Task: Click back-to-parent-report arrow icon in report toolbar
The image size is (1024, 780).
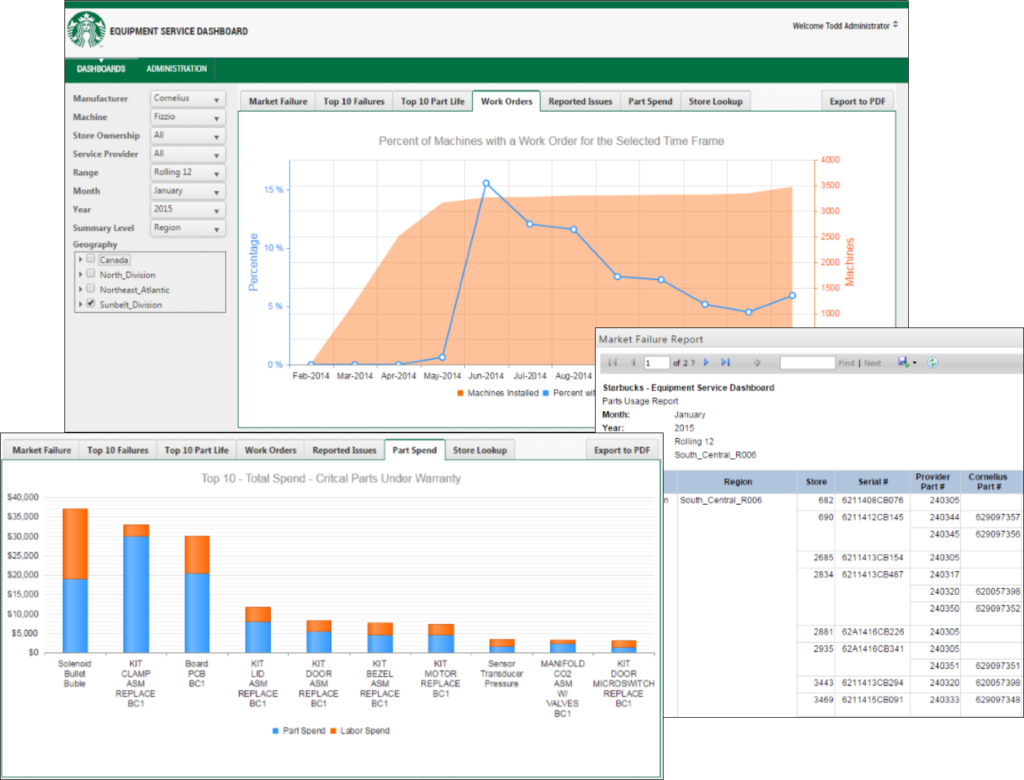Action: (757, 363)
